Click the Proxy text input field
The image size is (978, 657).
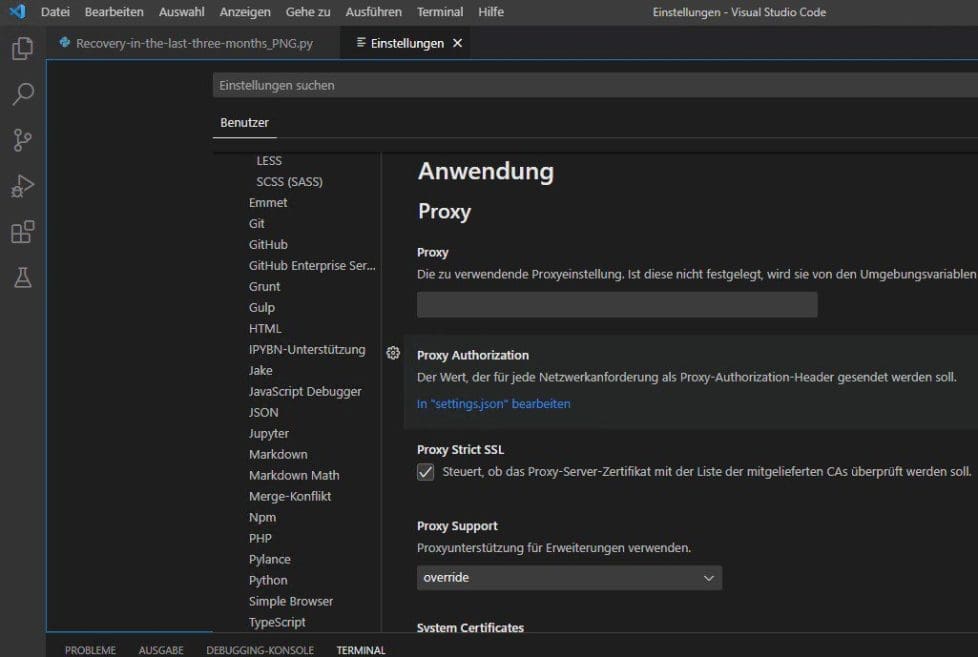[617, 305]
